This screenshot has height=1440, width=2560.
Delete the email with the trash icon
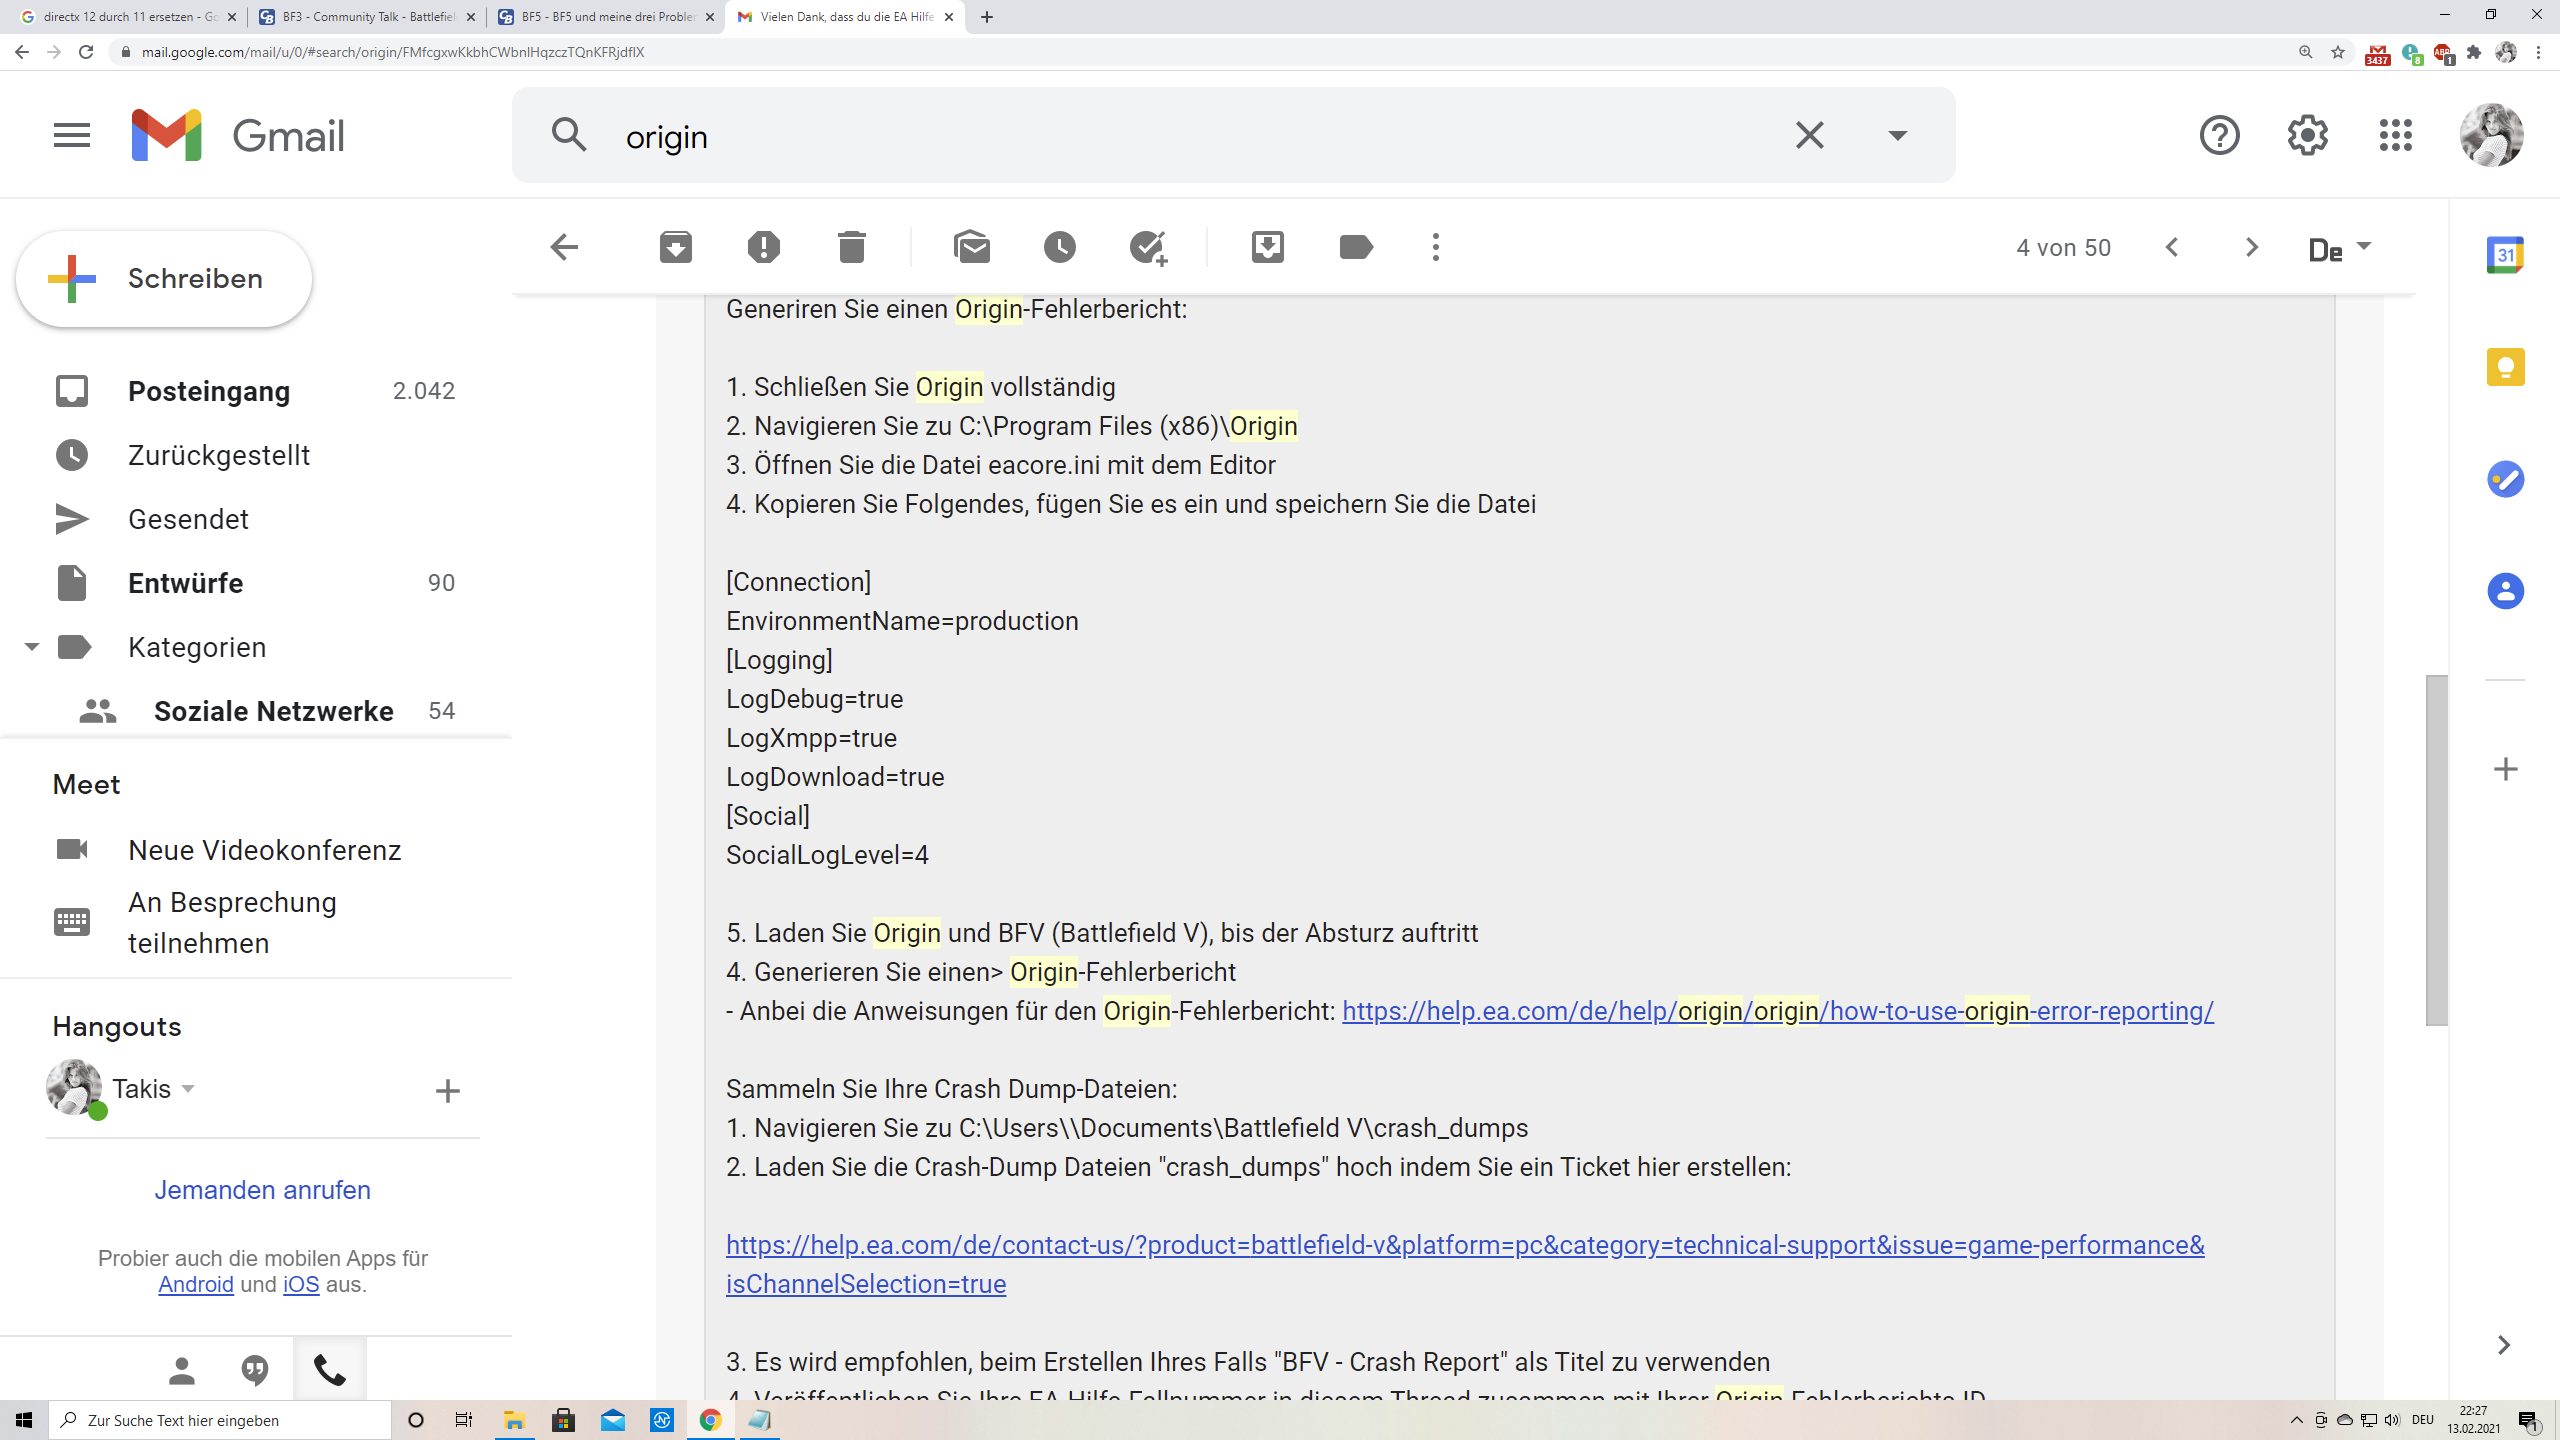[x=851, y=247]
